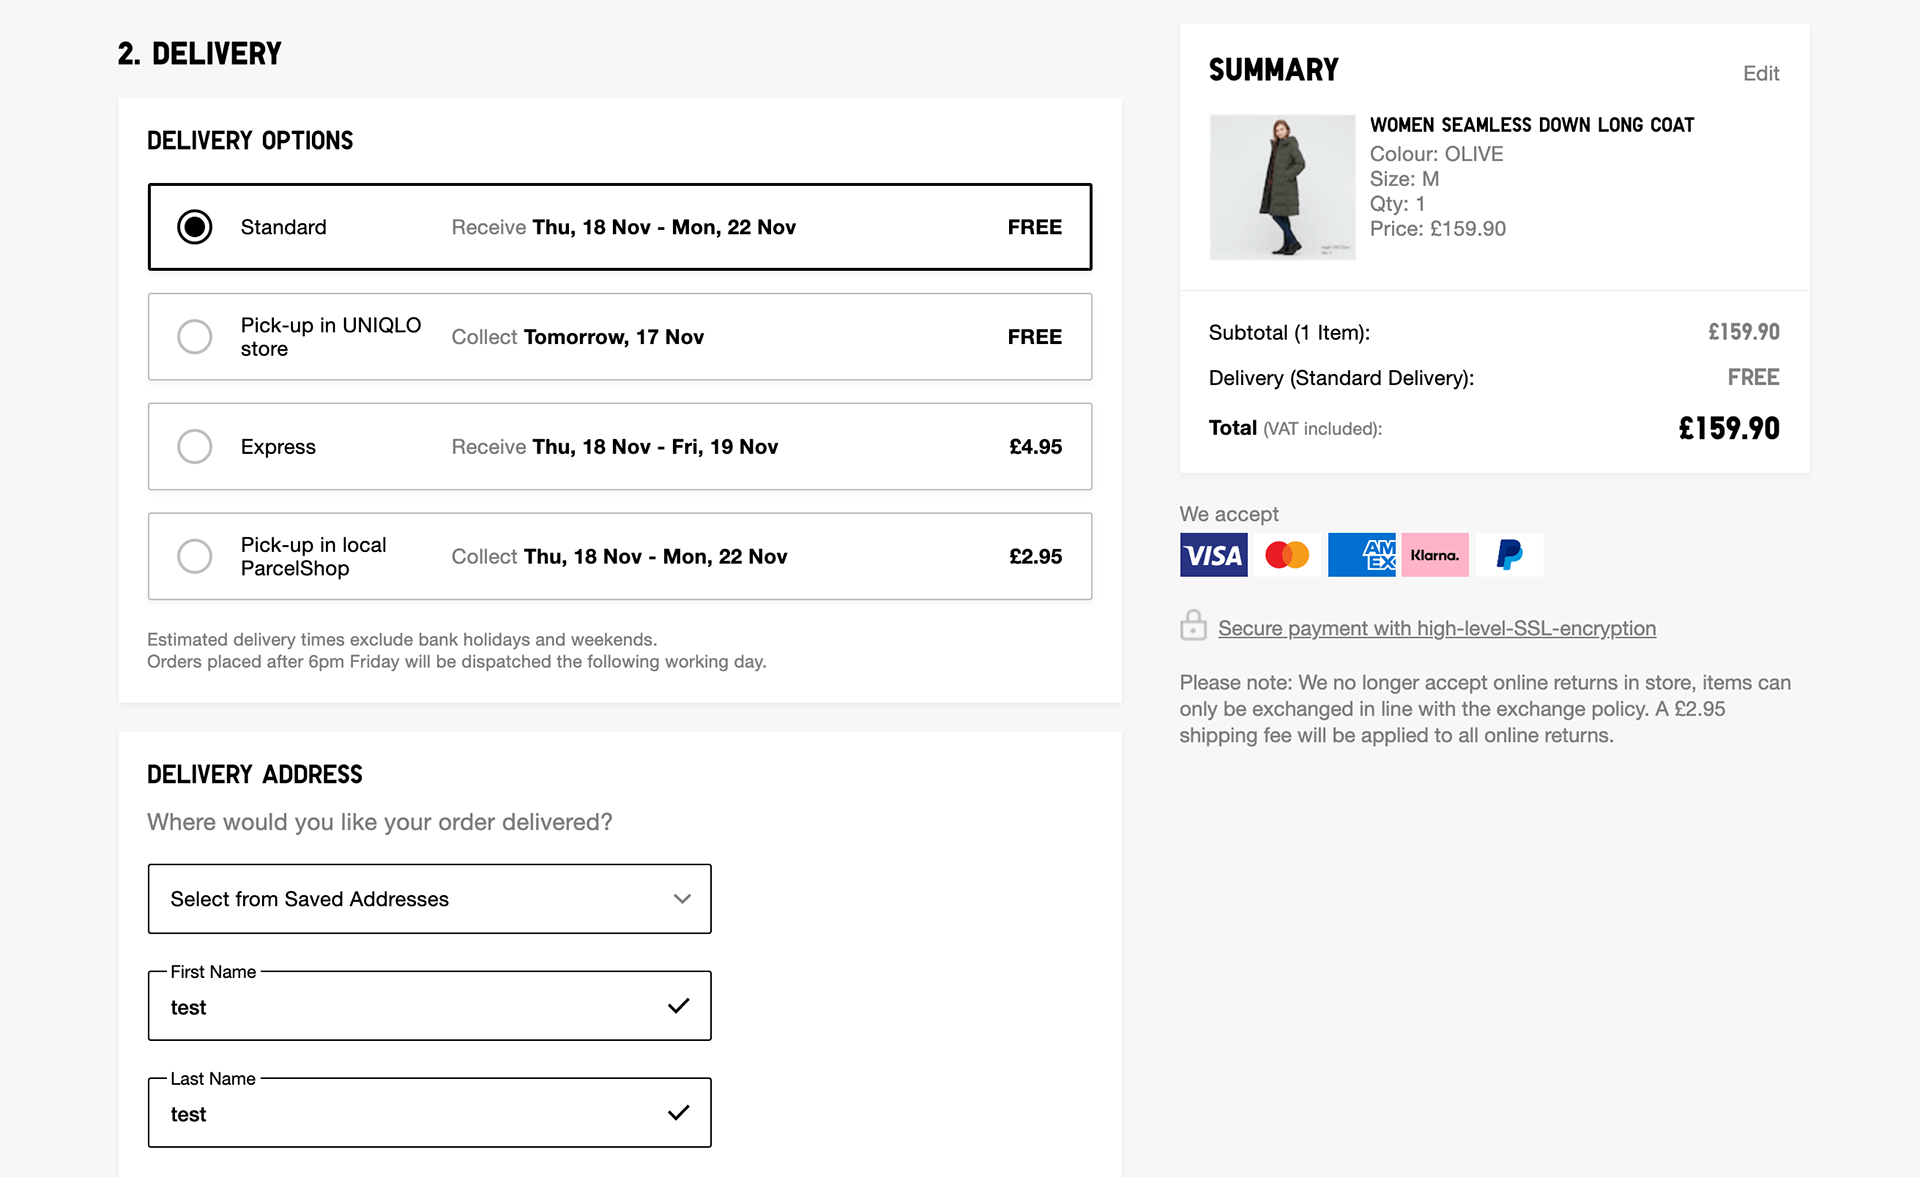This screenshot has width=1920, height=1177.
Task: Select Express delivery radio button
Action: coord(195,447)
